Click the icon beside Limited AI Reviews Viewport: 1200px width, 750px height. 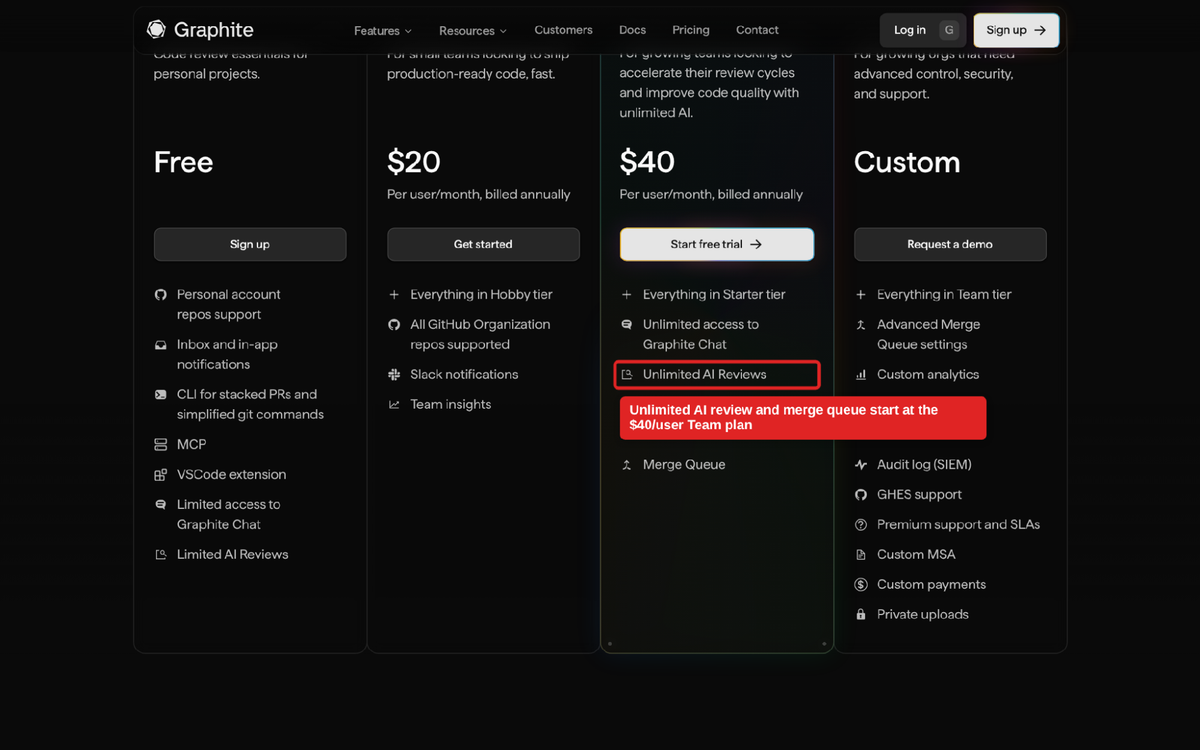(x=160, y=554)
